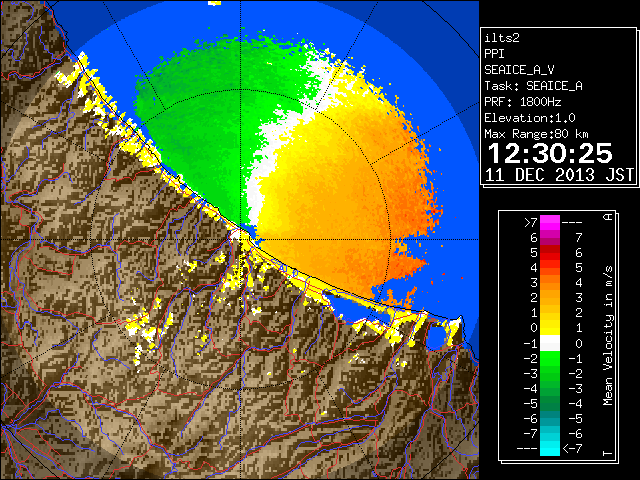Click the cyan <-7 velocity legend swatch
The width and height of the screenshot is (640, 480).
pos(550,448)
